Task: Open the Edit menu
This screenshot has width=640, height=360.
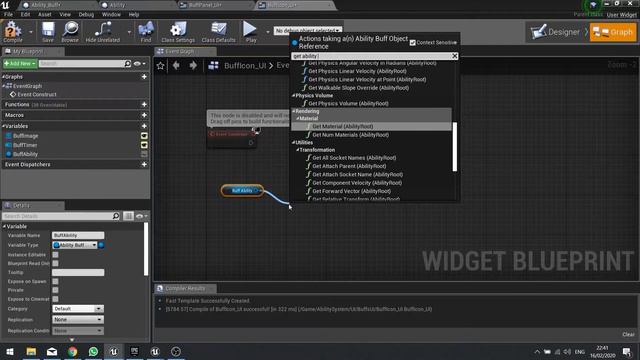Action: point(25,14)
